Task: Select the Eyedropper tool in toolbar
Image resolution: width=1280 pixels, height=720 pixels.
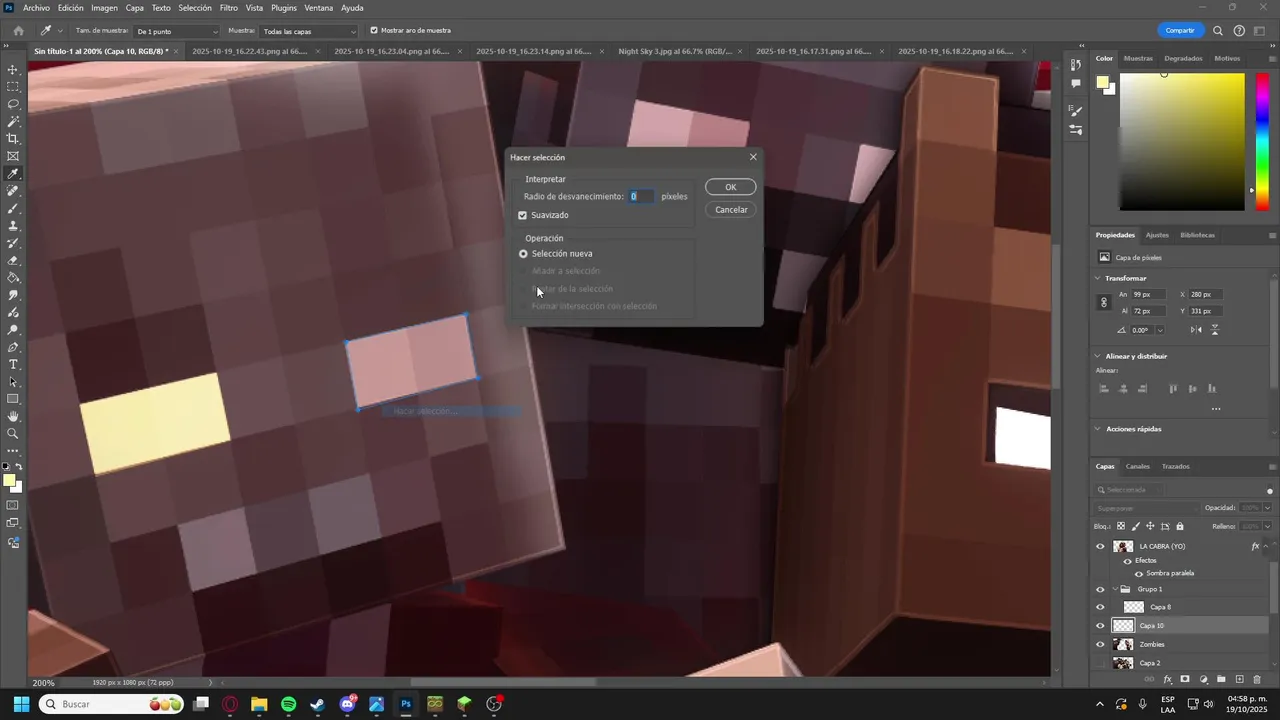Action: pyautogui.click(x=13, y=174)
